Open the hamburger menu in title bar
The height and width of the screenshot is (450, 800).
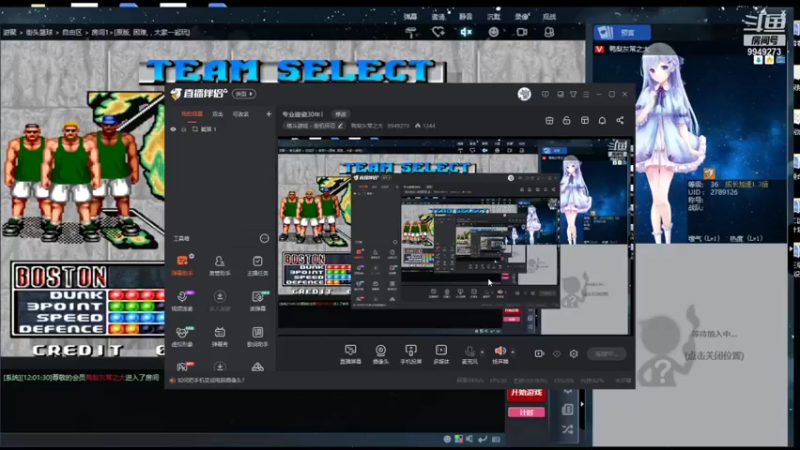click(x=586, y=94)
